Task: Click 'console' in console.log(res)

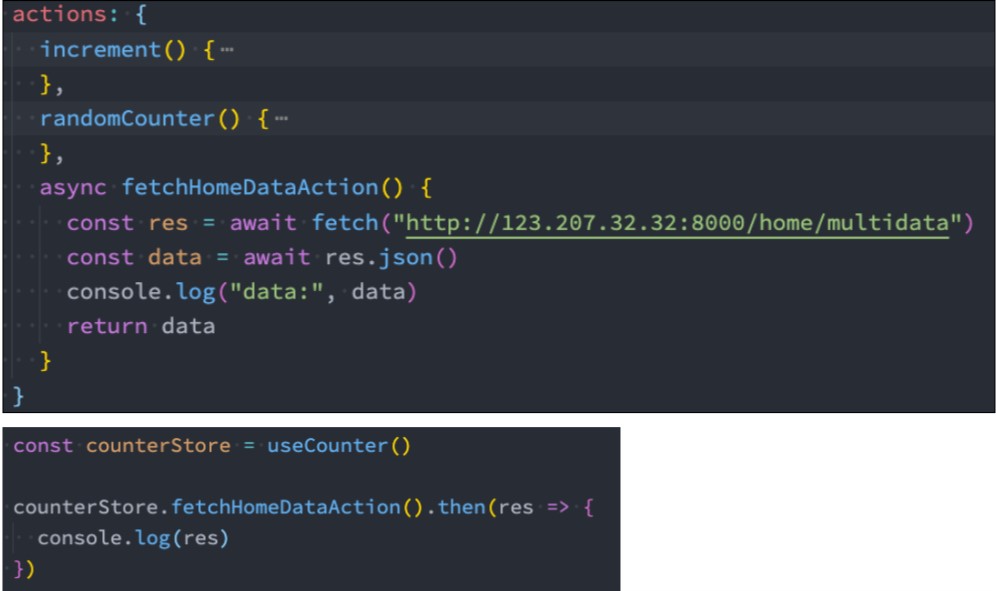Action: click(x=78, y=538)
